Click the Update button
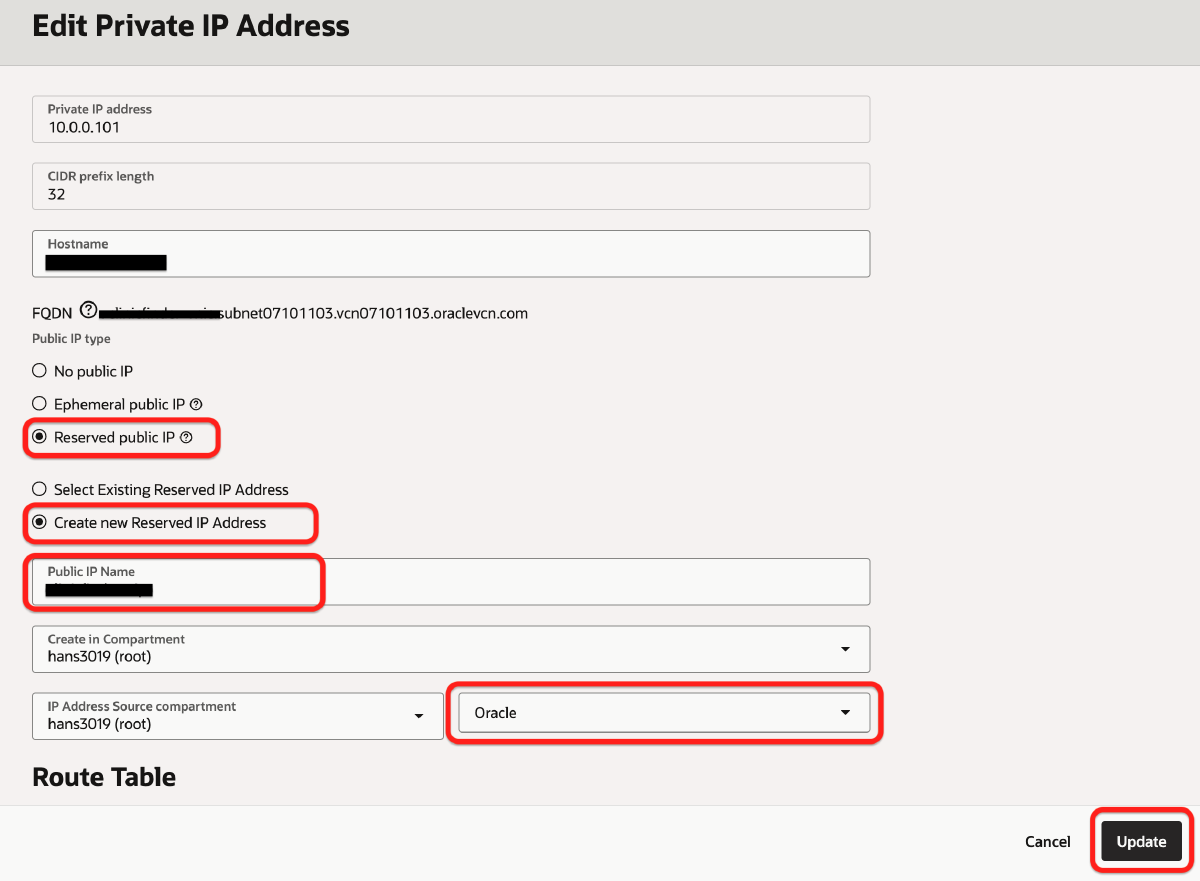 coord(1141,841)
